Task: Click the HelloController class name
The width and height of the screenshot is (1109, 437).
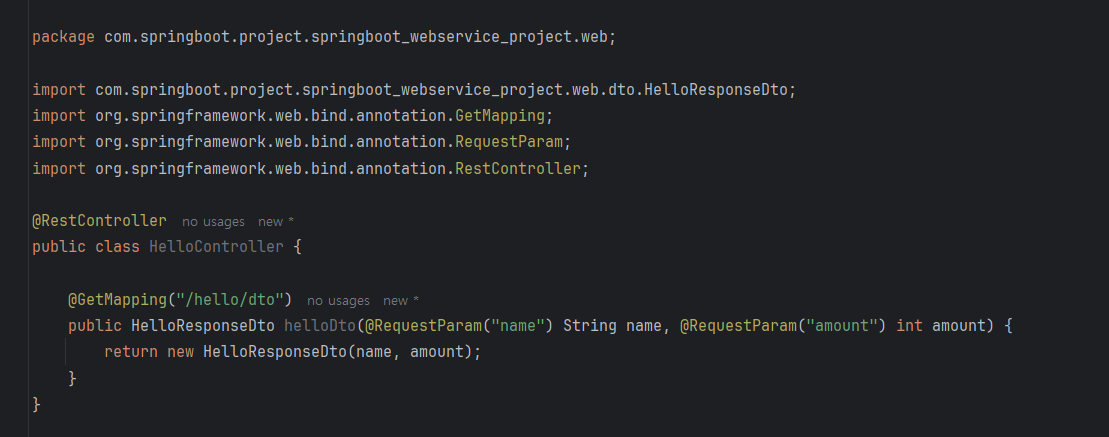Action: click(x=216, y=247)
